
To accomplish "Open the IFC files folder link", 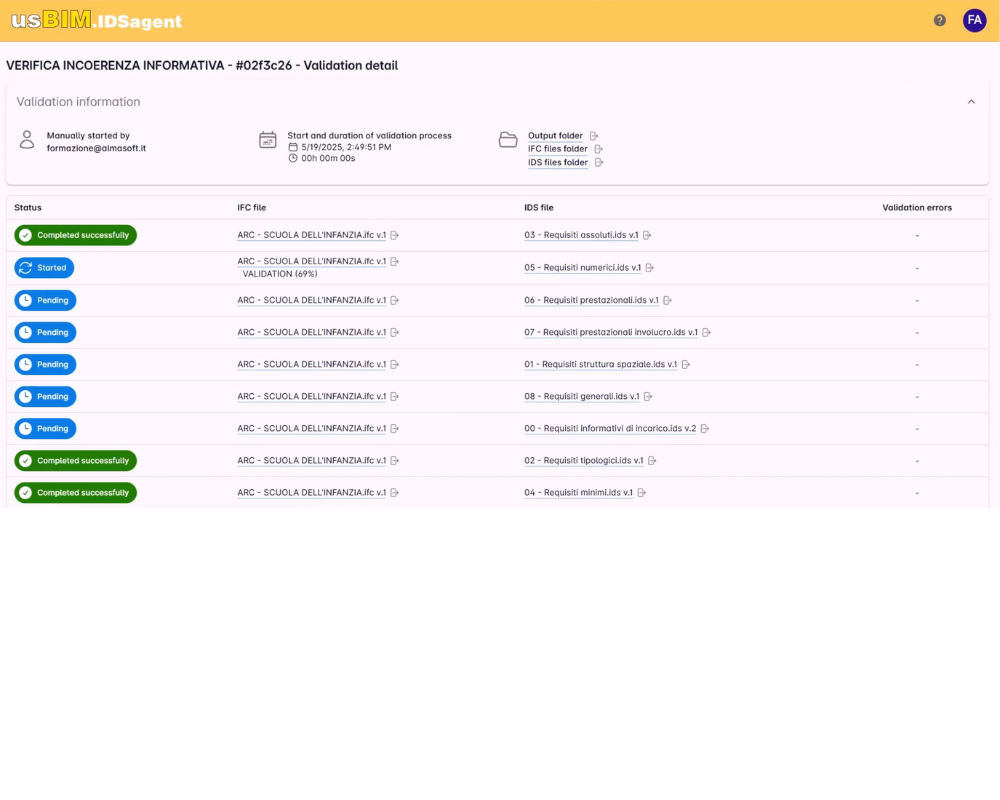I will click(x=557, y=149).
